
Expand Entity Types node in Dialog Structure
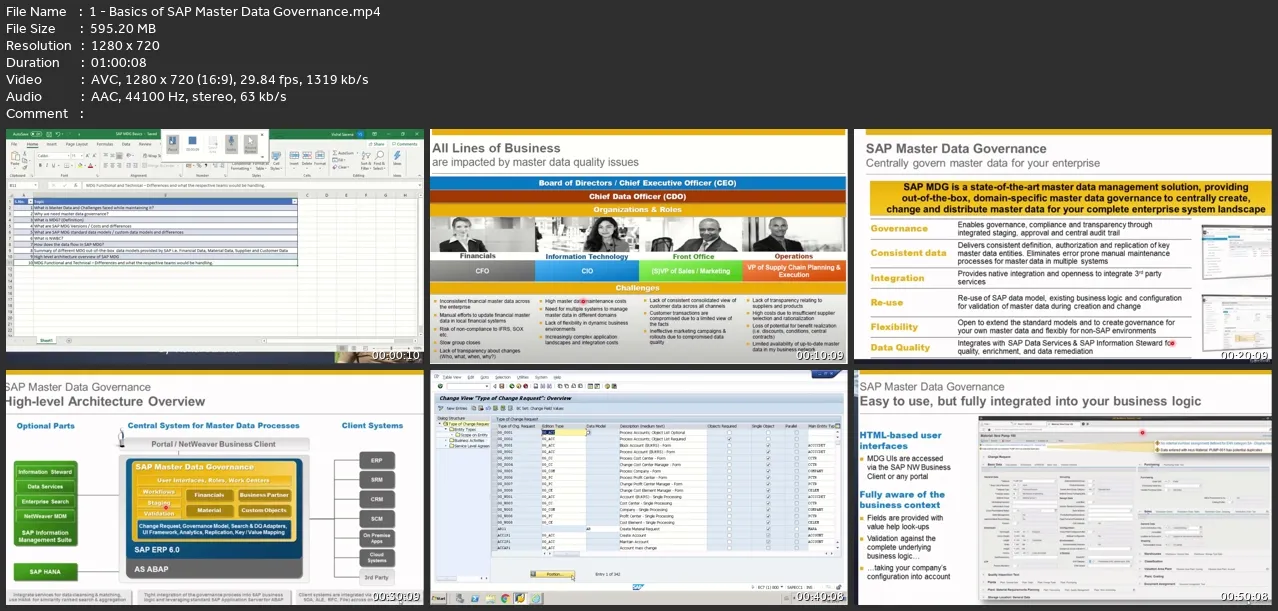(446, 430)
